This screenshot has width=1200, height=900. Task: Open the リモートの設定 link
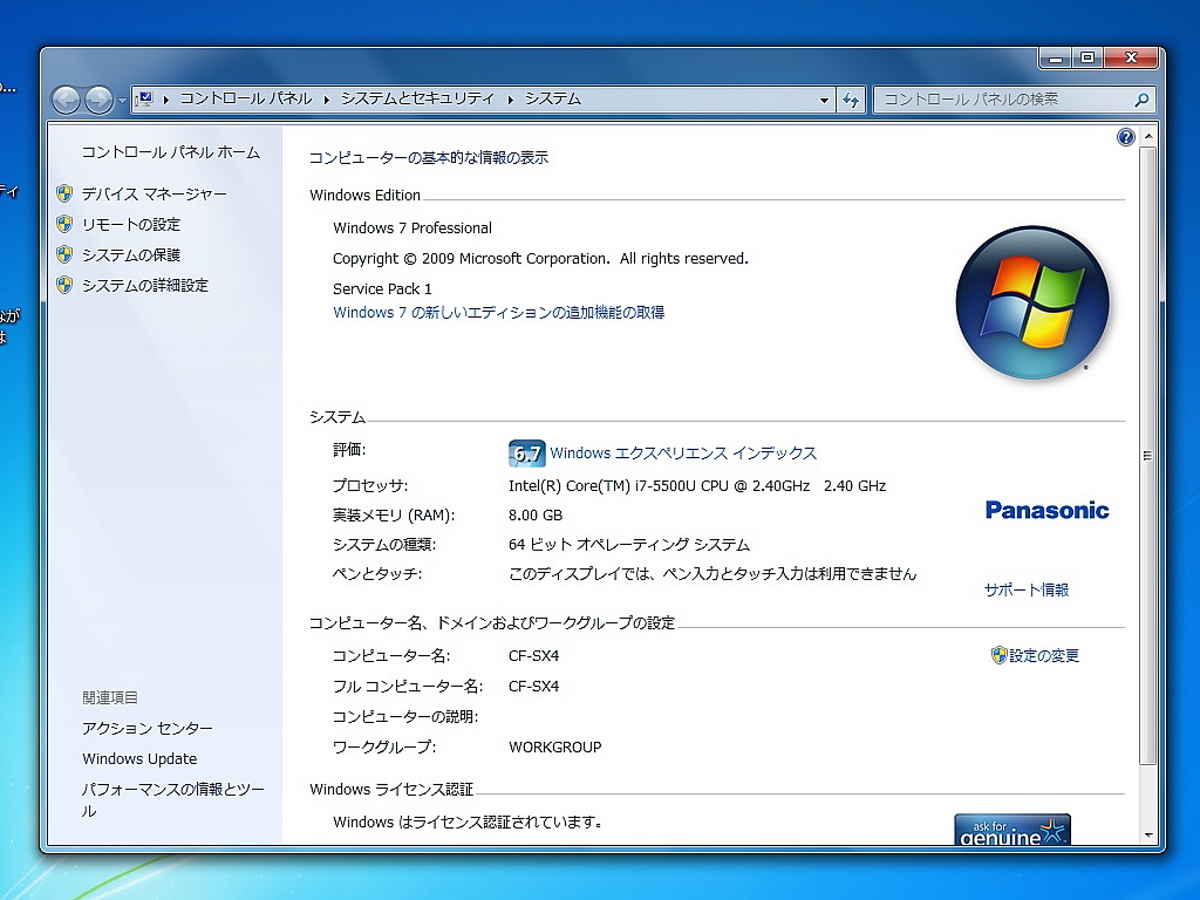[x=131, y=224]
